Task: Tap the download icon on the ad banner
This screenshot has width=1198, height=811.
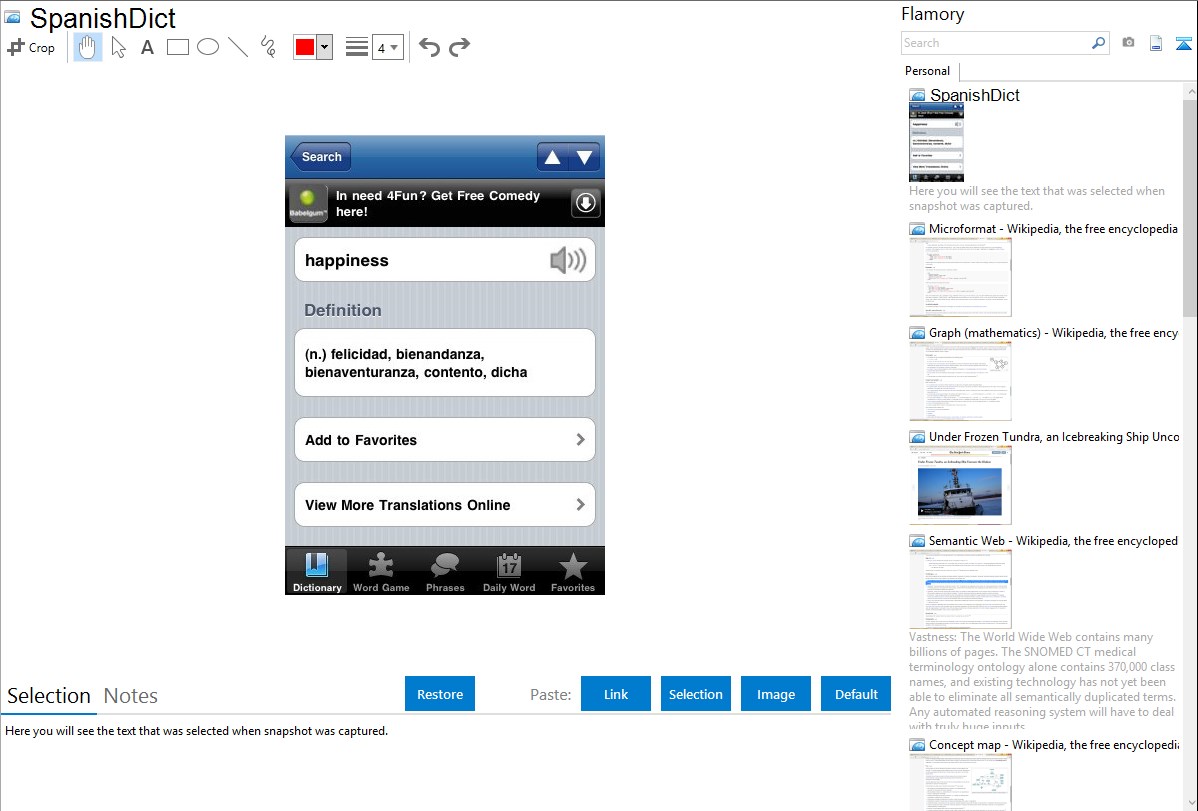Action: [x=585, y=203]
